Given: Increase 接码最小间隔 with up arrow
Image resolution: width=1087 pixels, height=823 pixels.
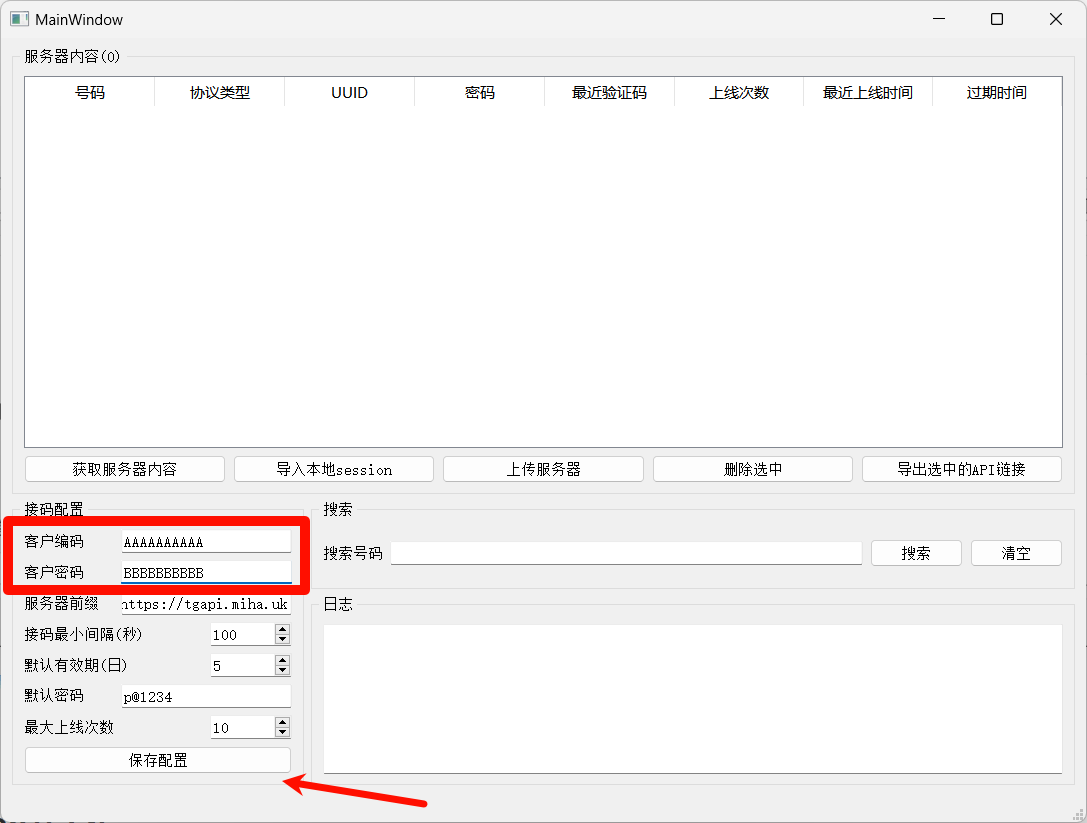Looking at the screenshot, I should 282,629.
